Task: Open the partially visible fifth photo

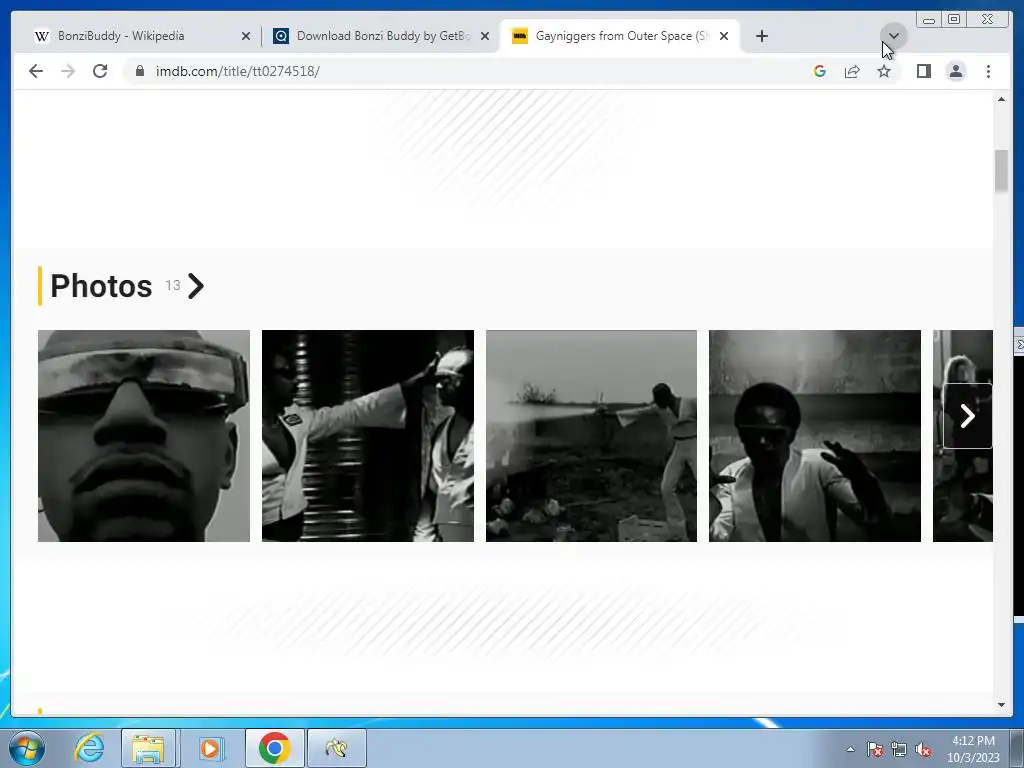Action: [963, 496]
